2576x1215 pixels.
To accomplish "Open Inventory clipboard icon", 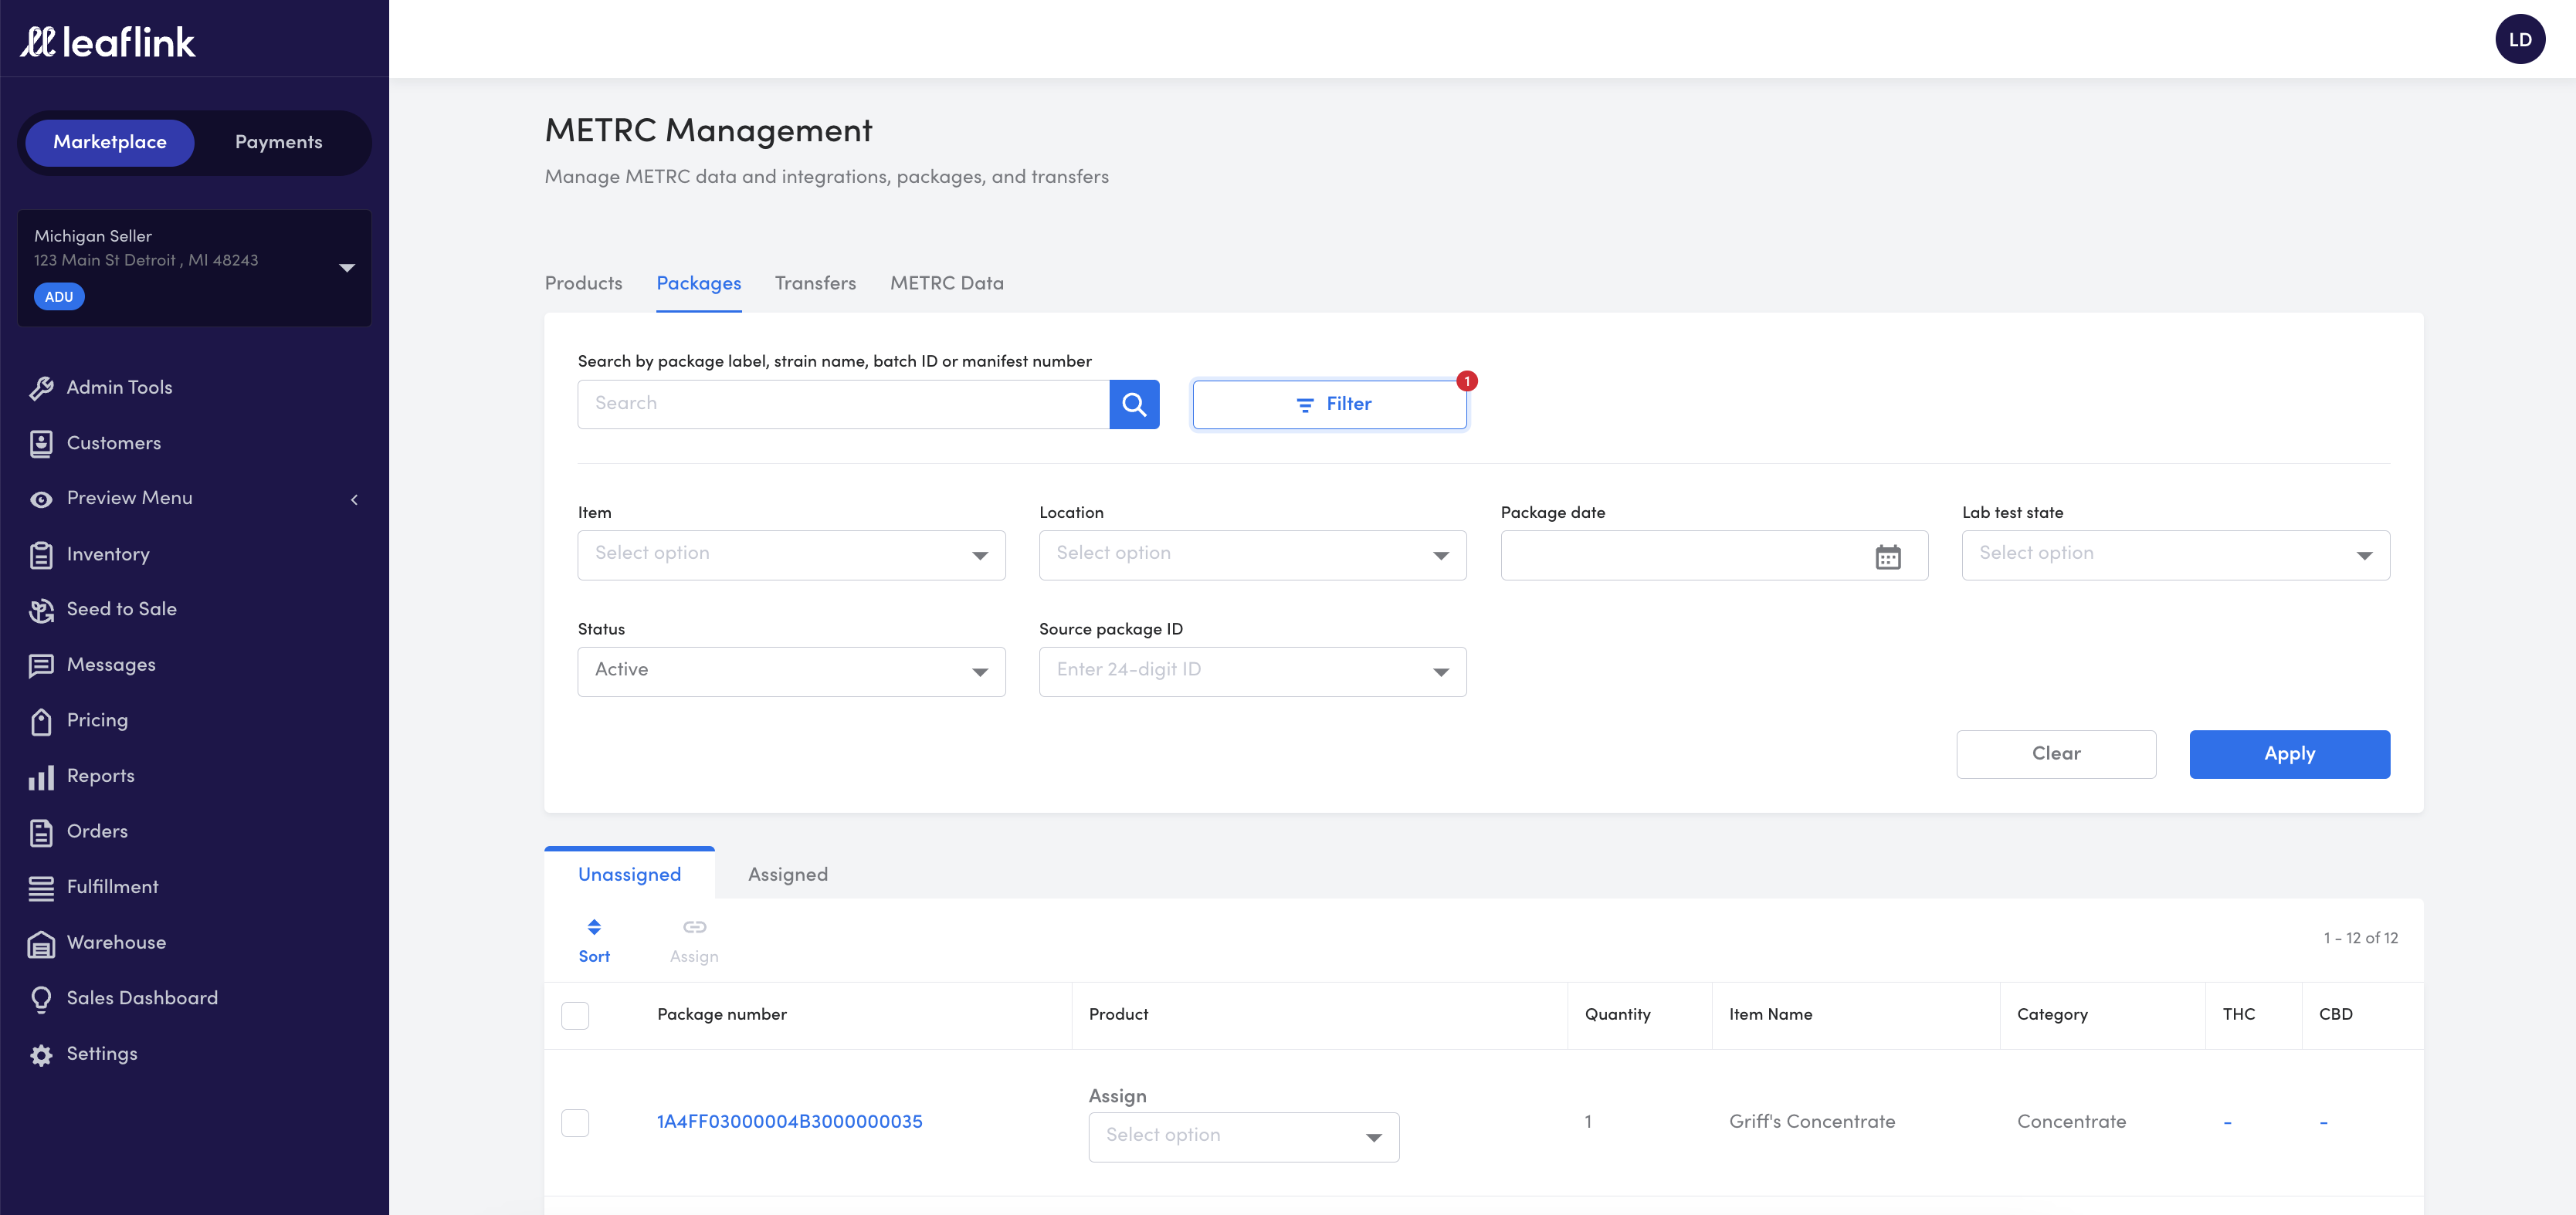I will point(41,555).
